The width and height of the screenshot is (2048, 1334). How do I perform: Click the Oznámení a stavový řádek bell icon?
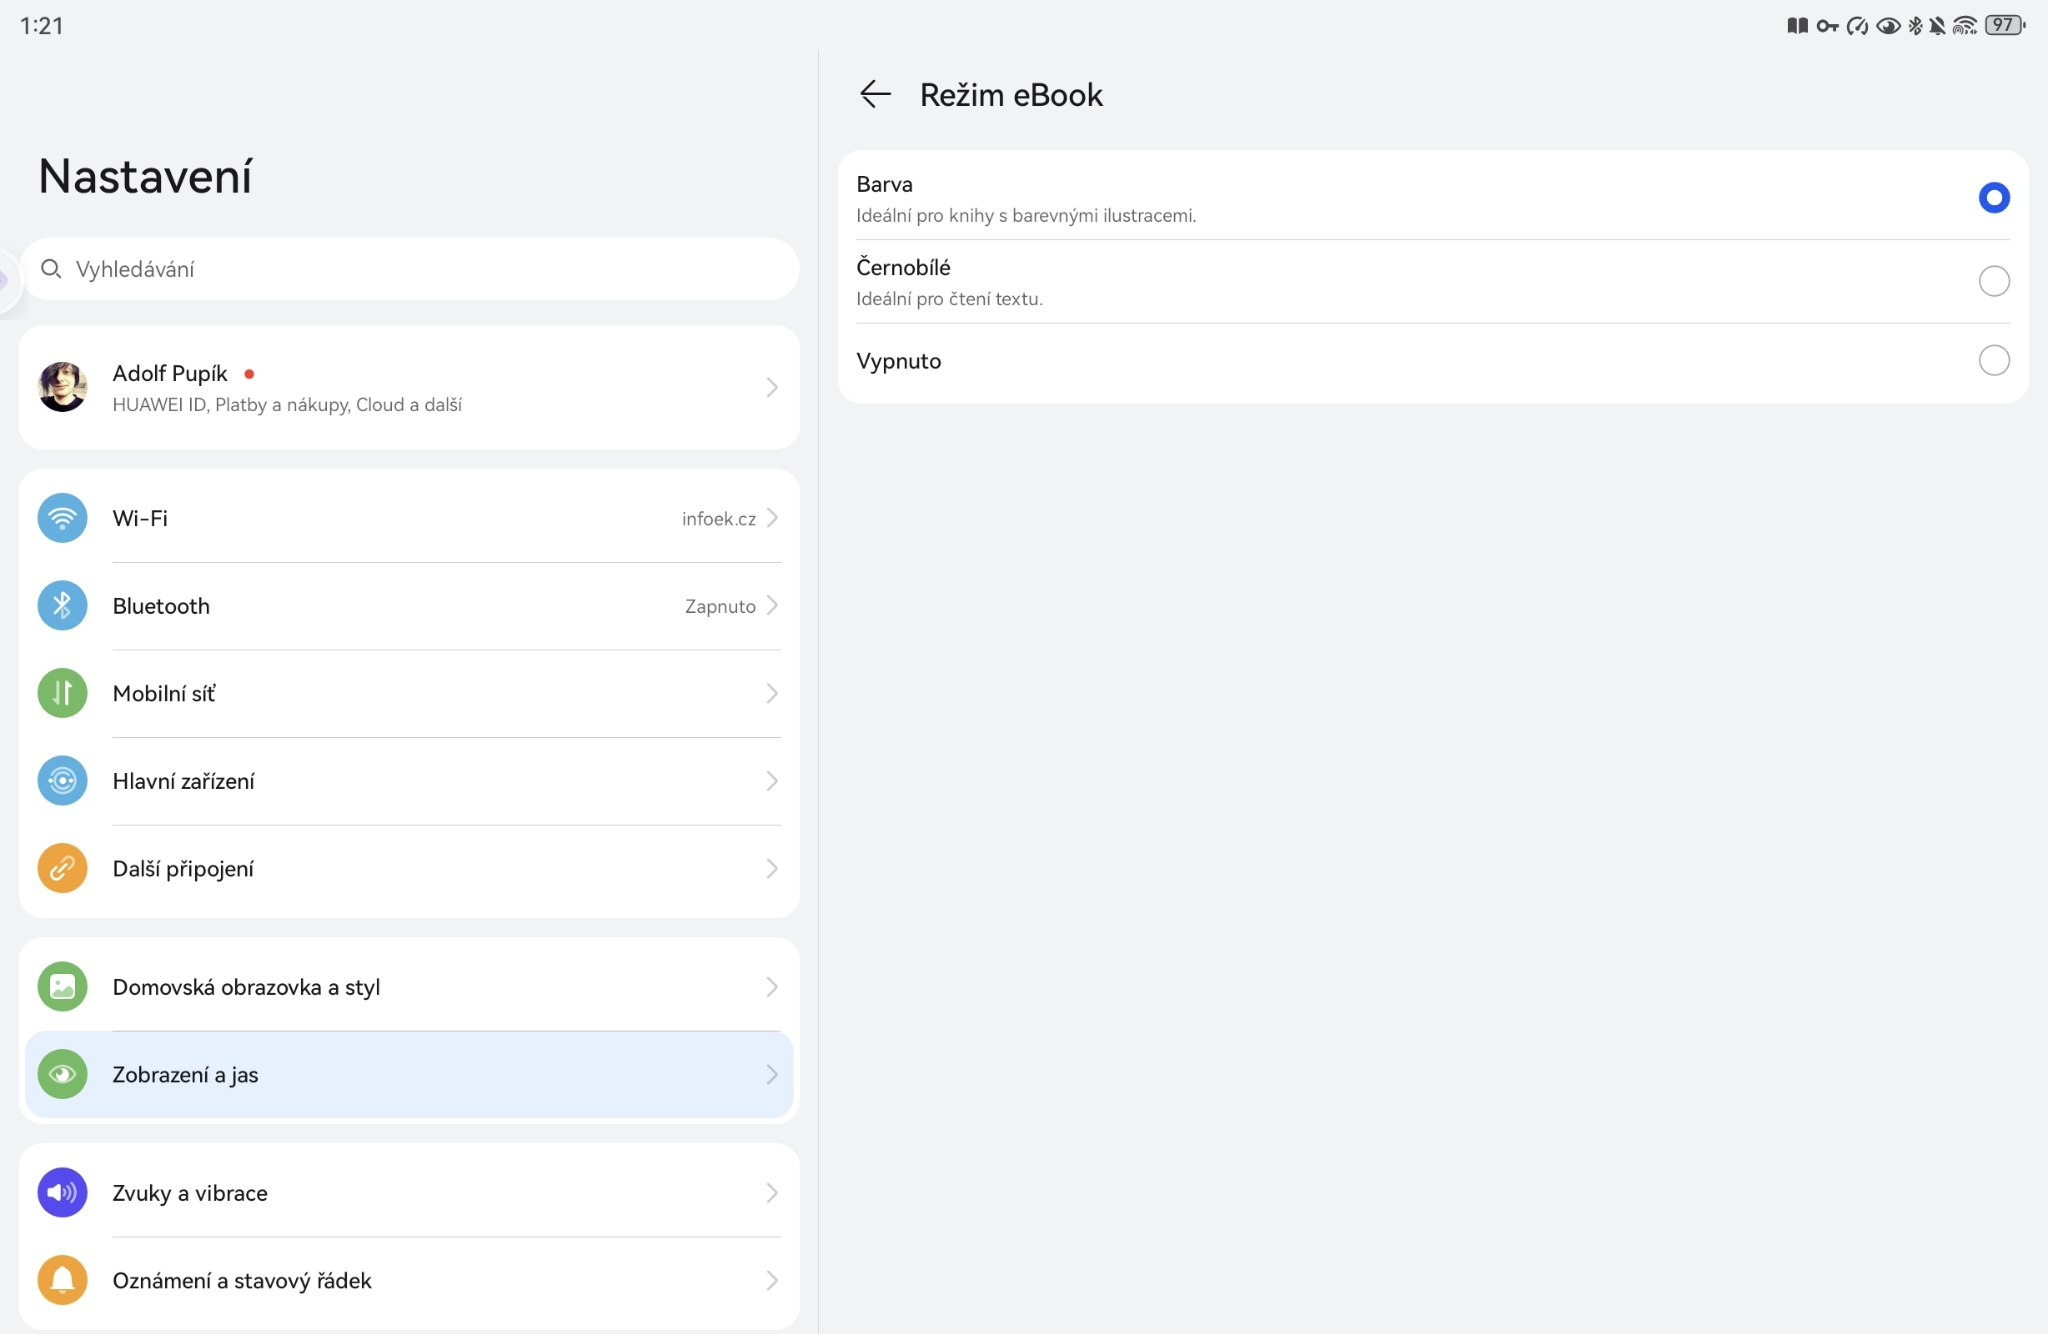62,1280
